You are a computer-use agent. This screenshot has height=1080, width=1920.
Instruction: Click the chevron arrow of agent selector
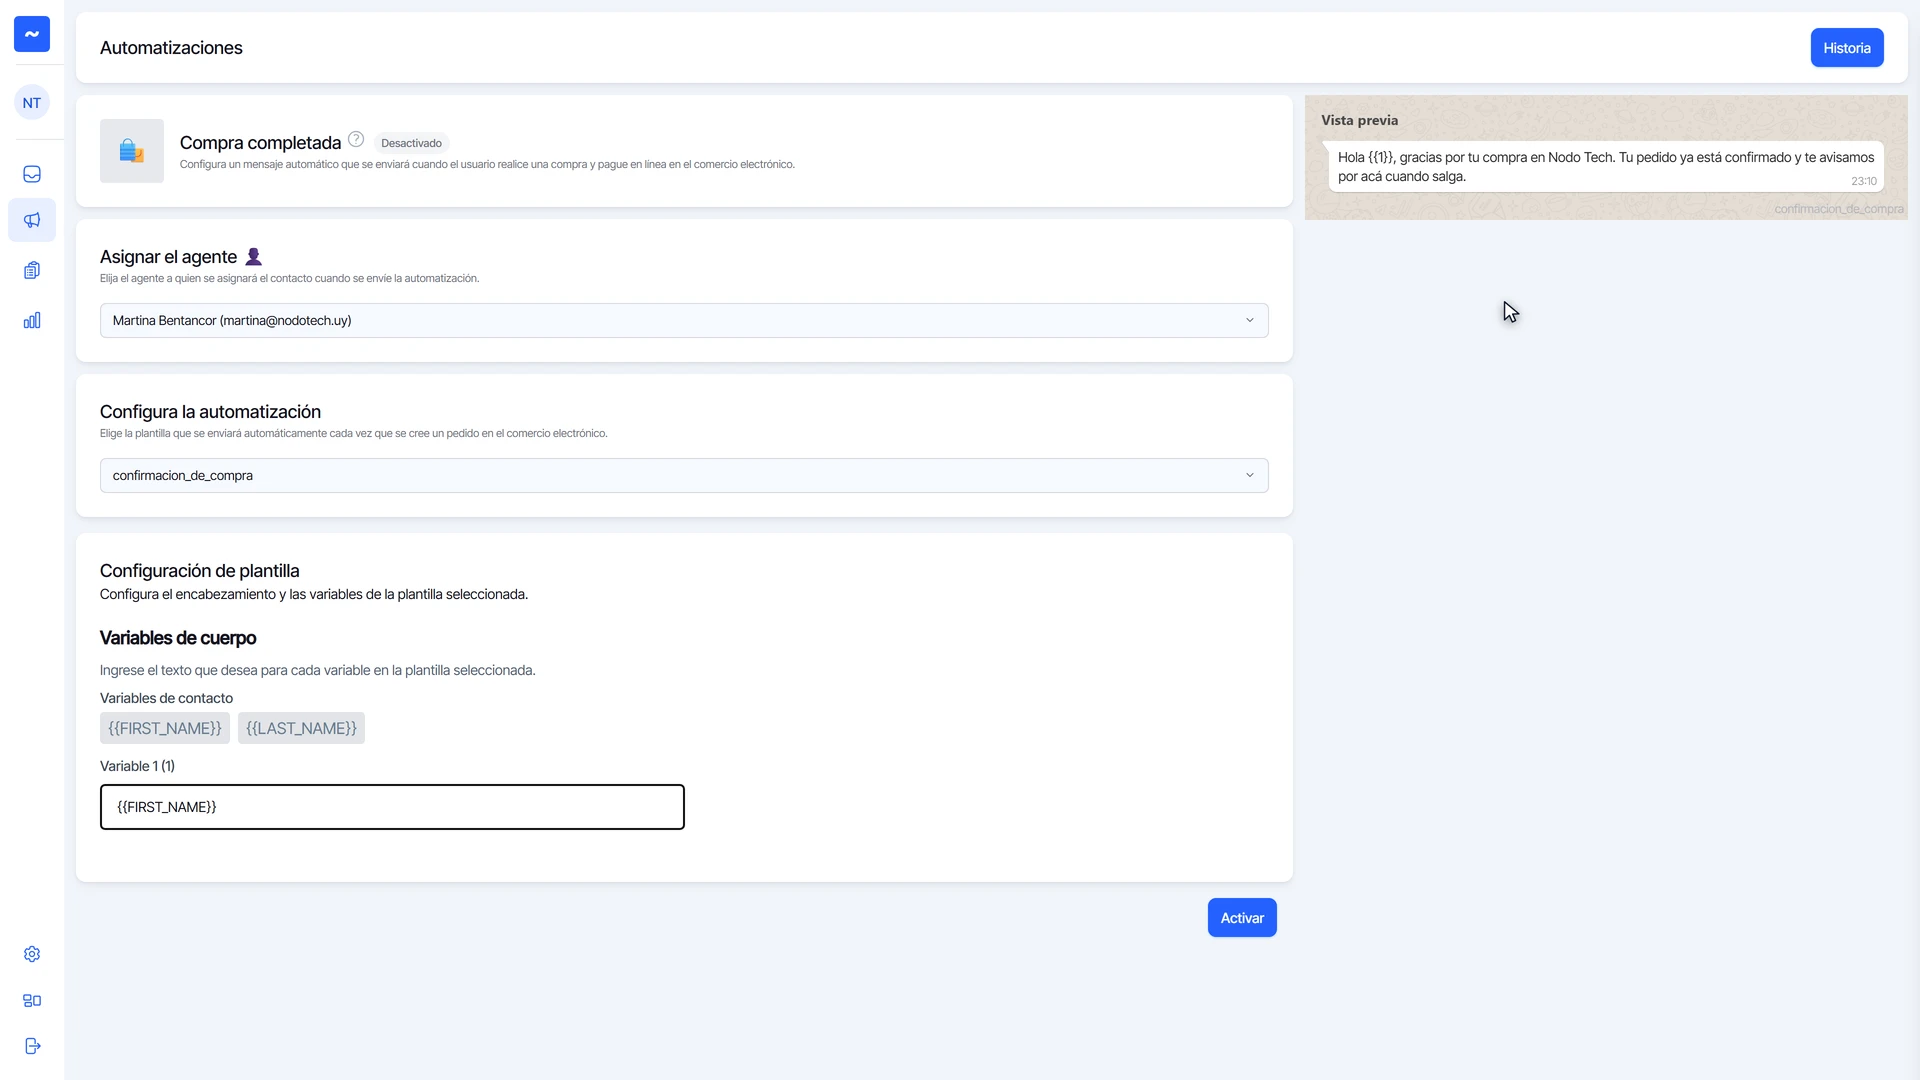1249,320
